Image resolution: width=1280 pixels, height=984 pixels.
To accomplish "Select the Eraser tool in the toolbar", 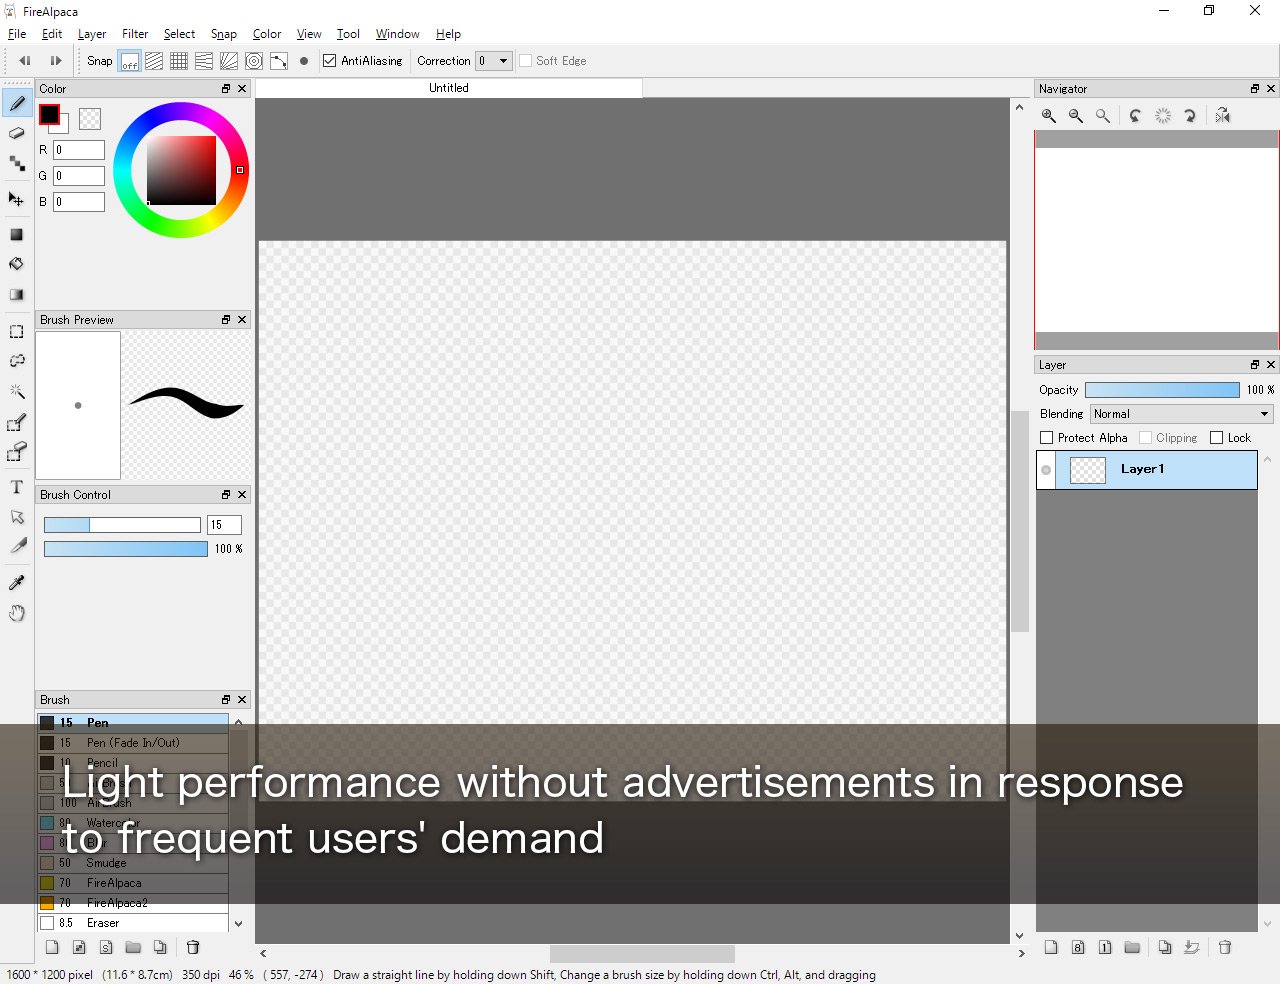I will 17,133.
